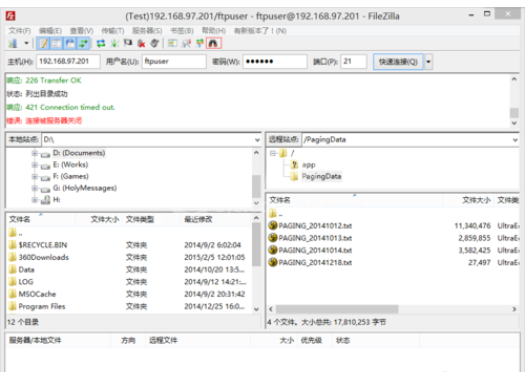
Task: Open the 查看(V) menu
Action: (82, 31)
